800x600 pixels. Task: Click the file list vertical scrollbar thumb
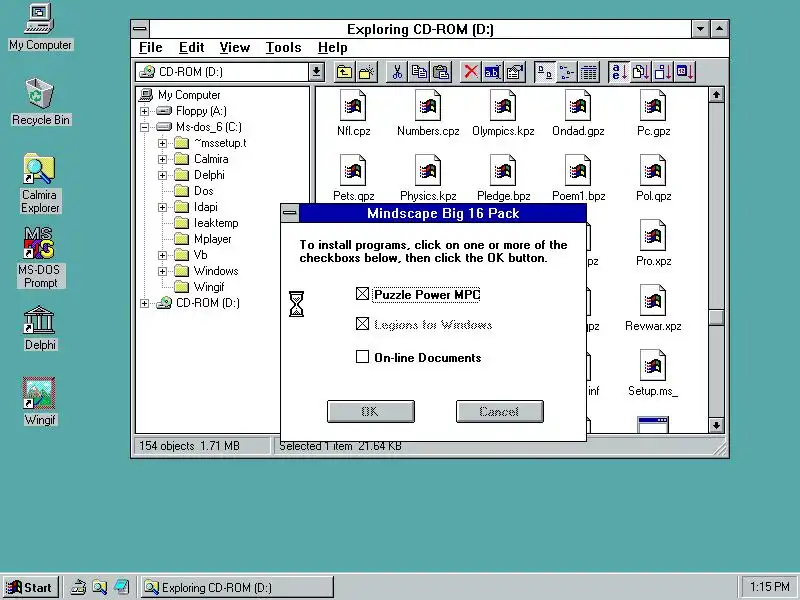(x=716, y=317)
